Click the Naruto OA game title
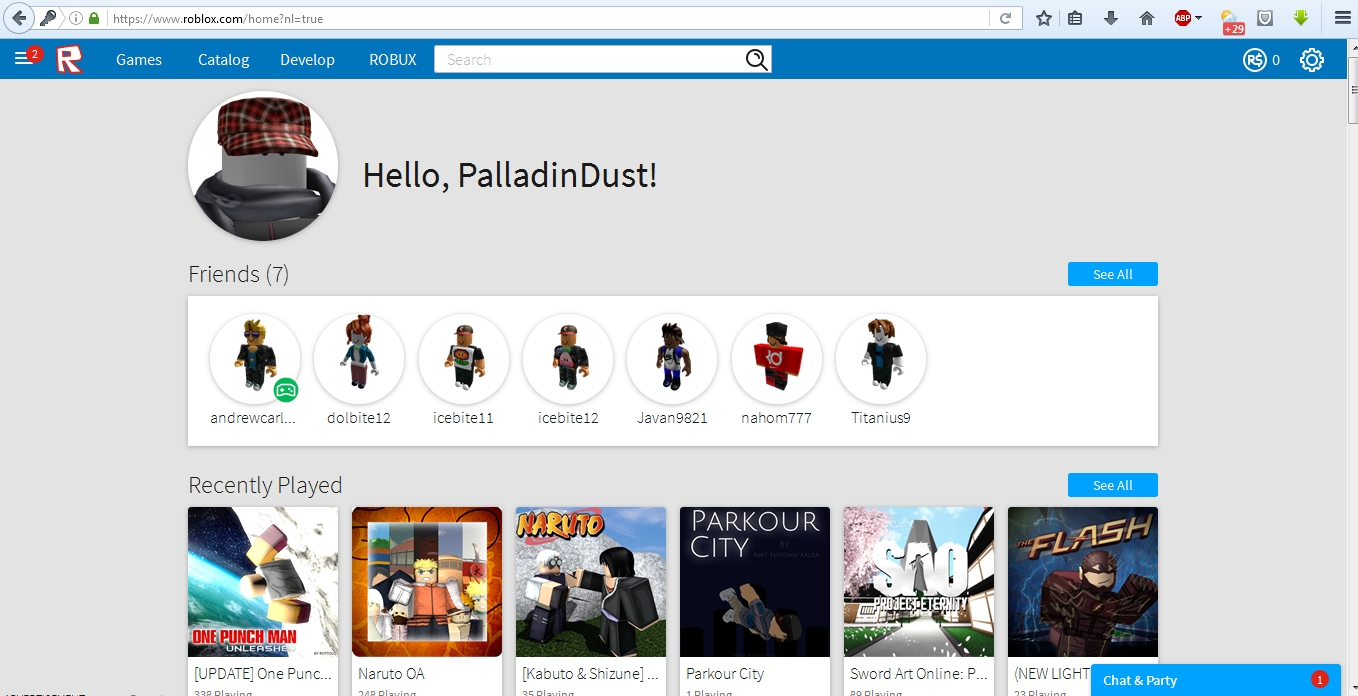 point(391,674)
